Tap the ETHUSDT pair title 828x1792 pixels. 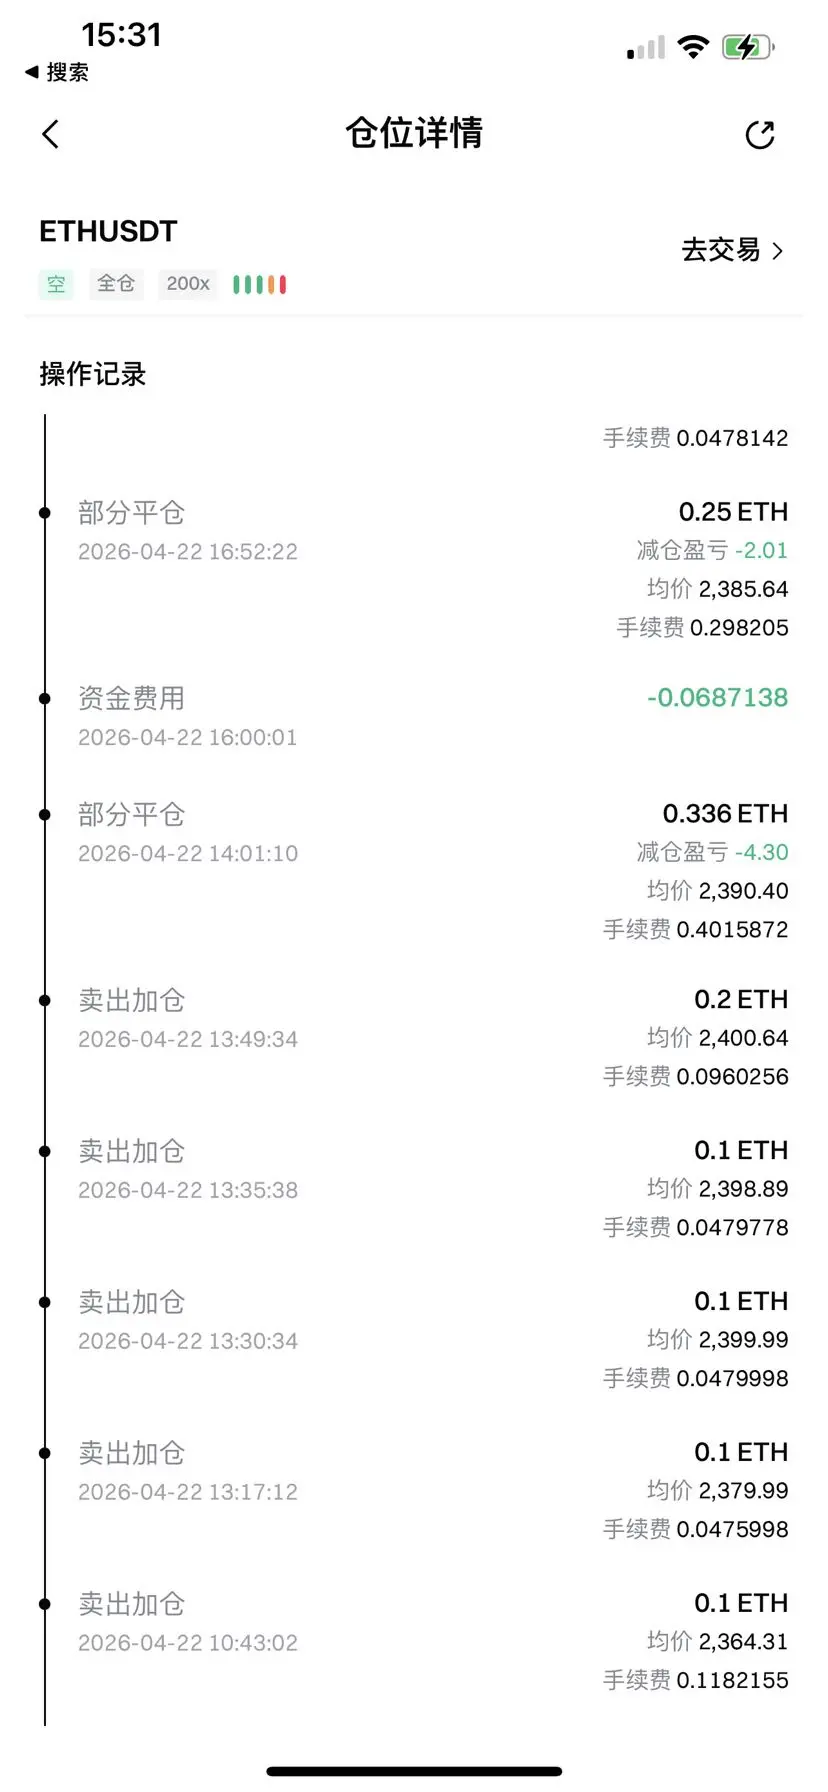click(x=108, y=231)
